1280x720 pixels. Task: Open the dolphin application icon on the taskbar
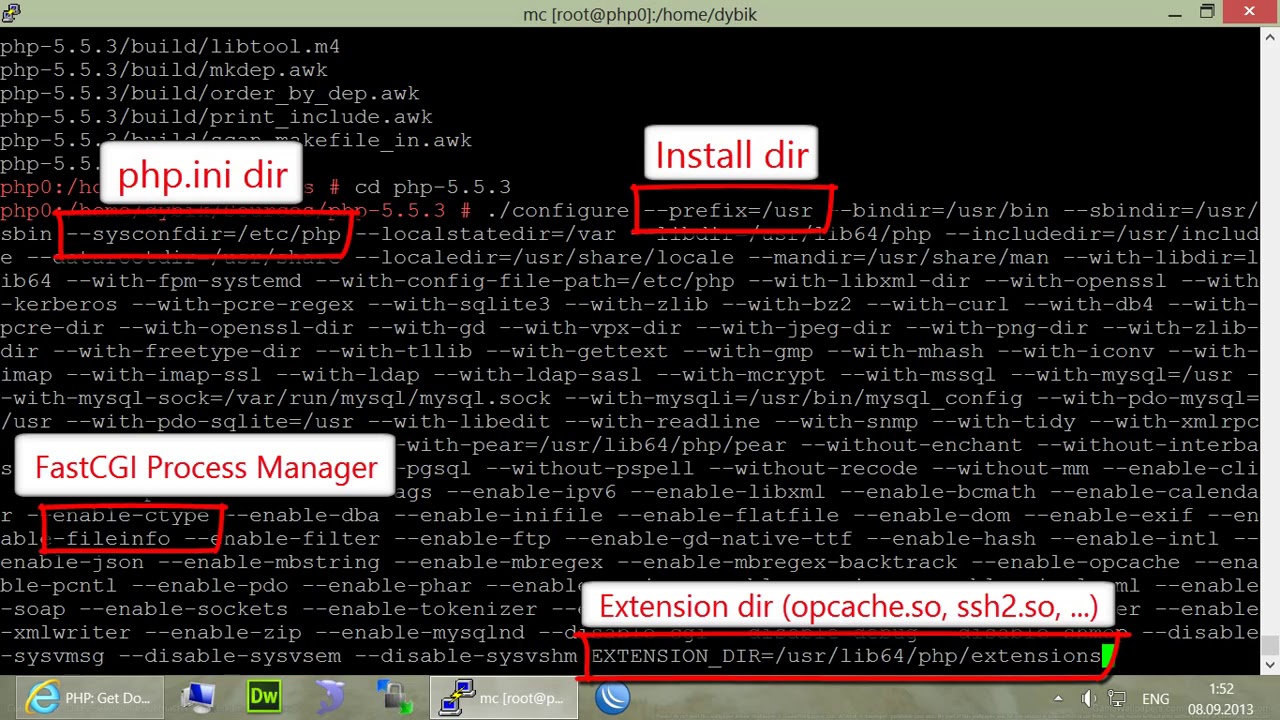pos(330,698)
